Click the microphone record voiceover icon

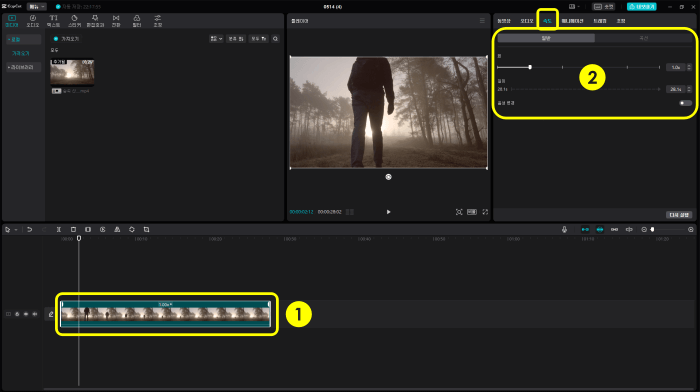coord(564,229)
